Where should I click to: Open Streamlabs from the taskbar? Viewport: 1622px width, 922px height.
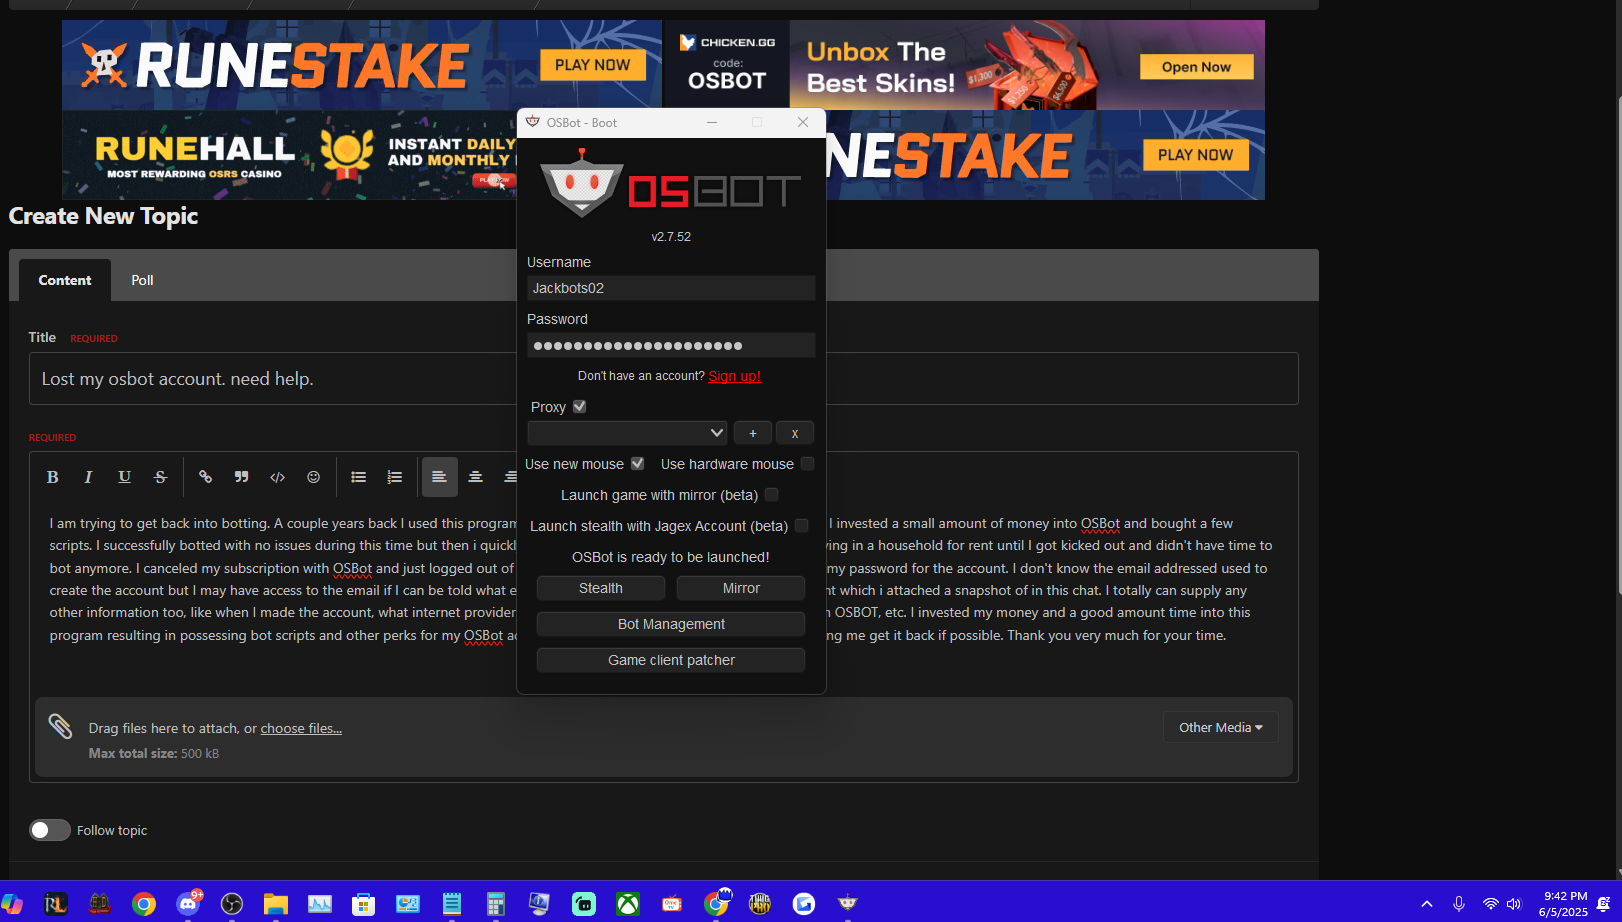click(584, 904)
